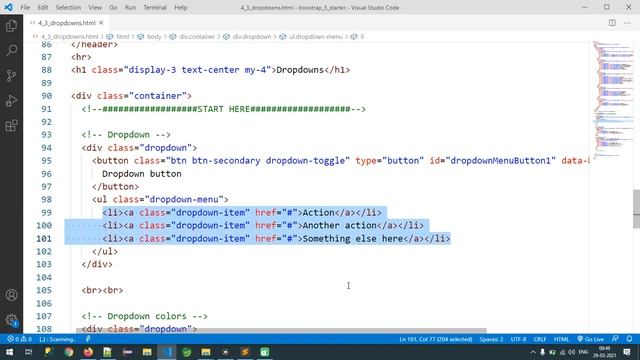Click errors and warnings status indicator

(19, 339)
